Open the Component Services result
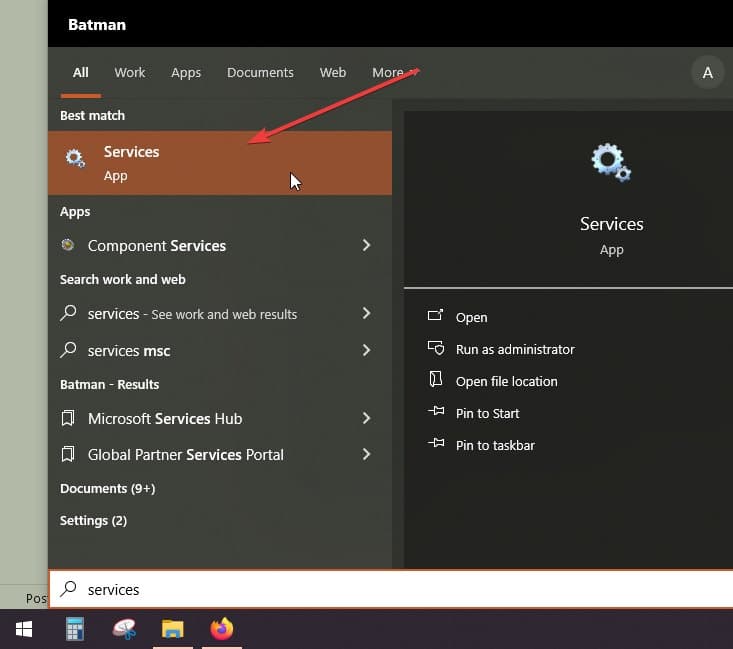 pos(220,245)
